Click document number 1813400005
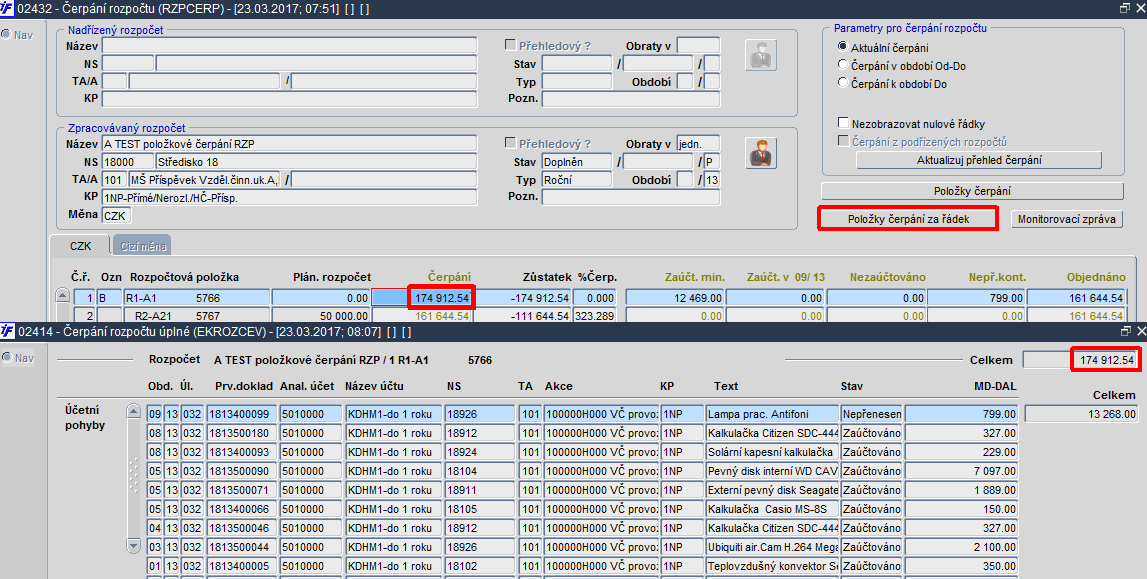The image size is (1147, 579). [x=243, y=566]
